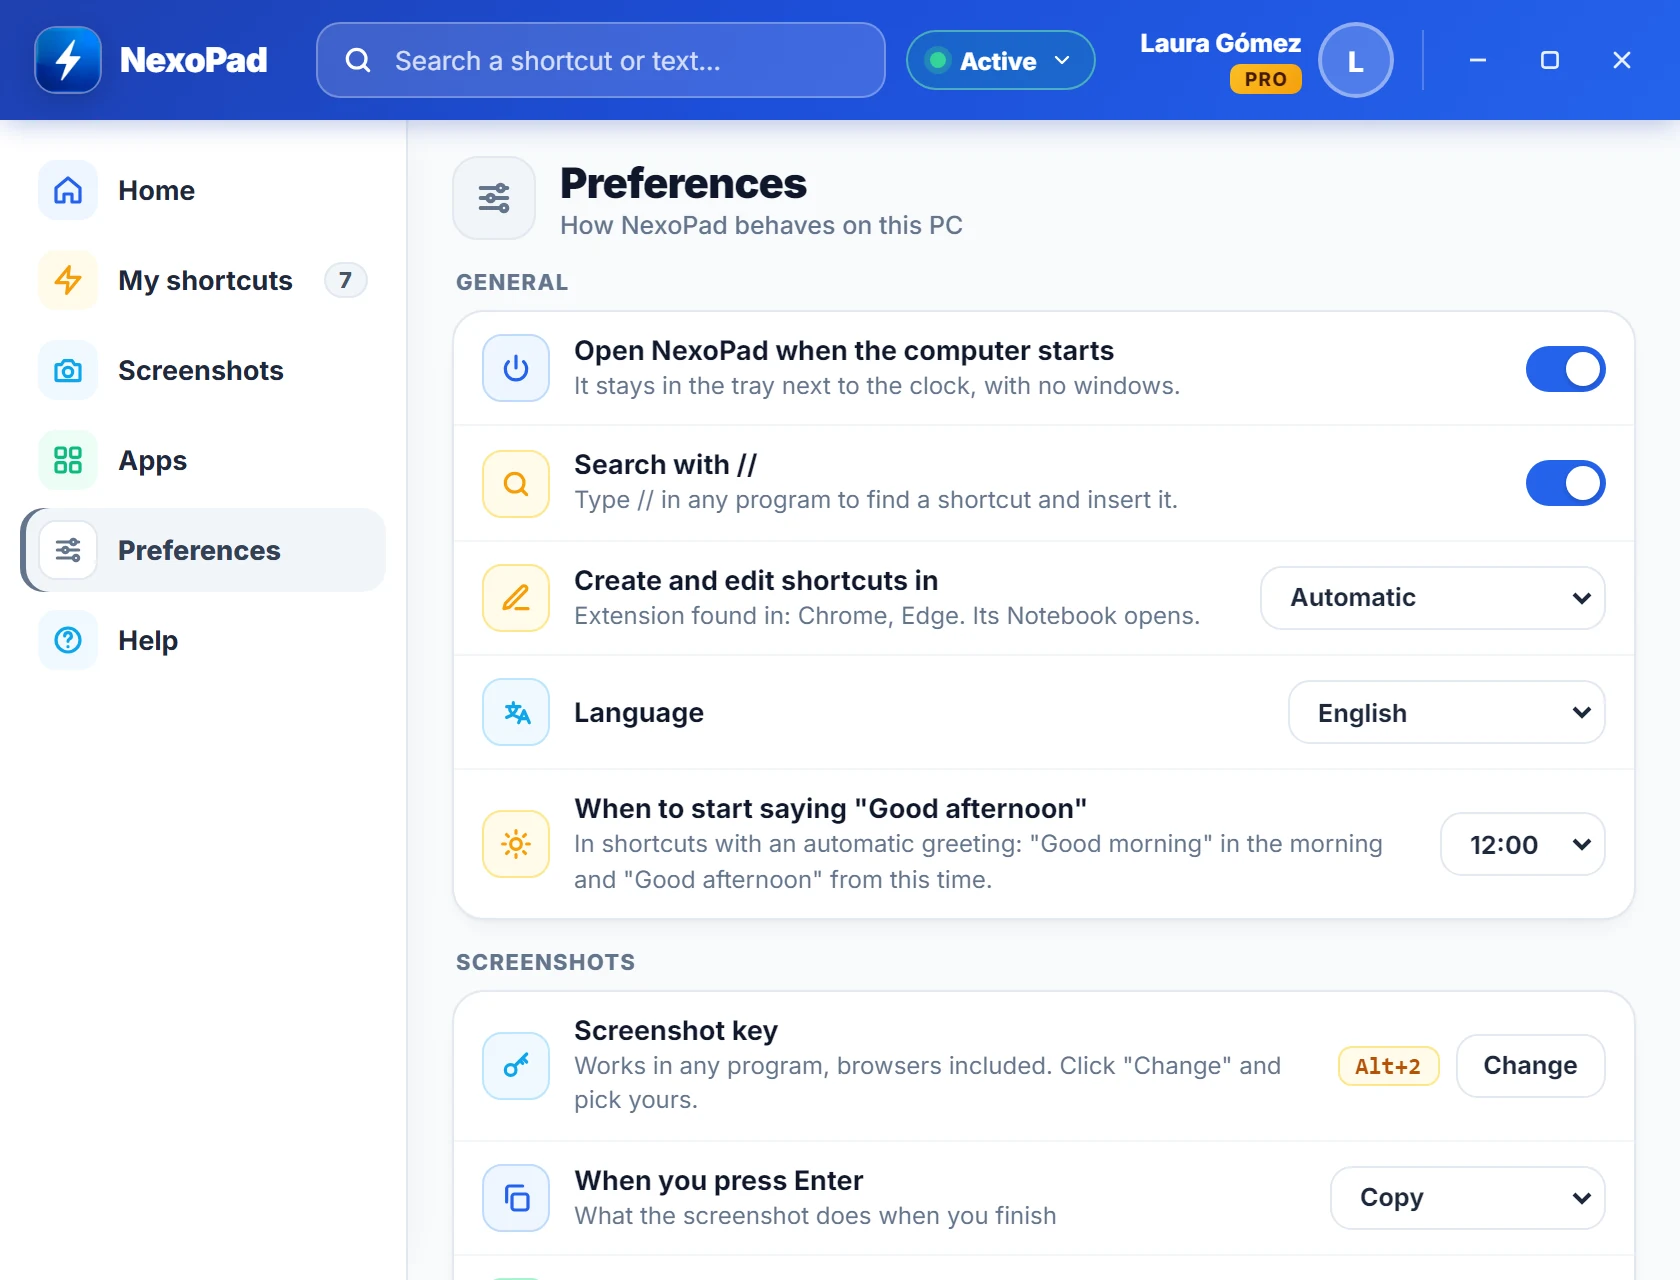Disable the Search with // switch
Image resolution: width=1680 pixels, height=1280 pixels.
click(x=1565, y=483)
